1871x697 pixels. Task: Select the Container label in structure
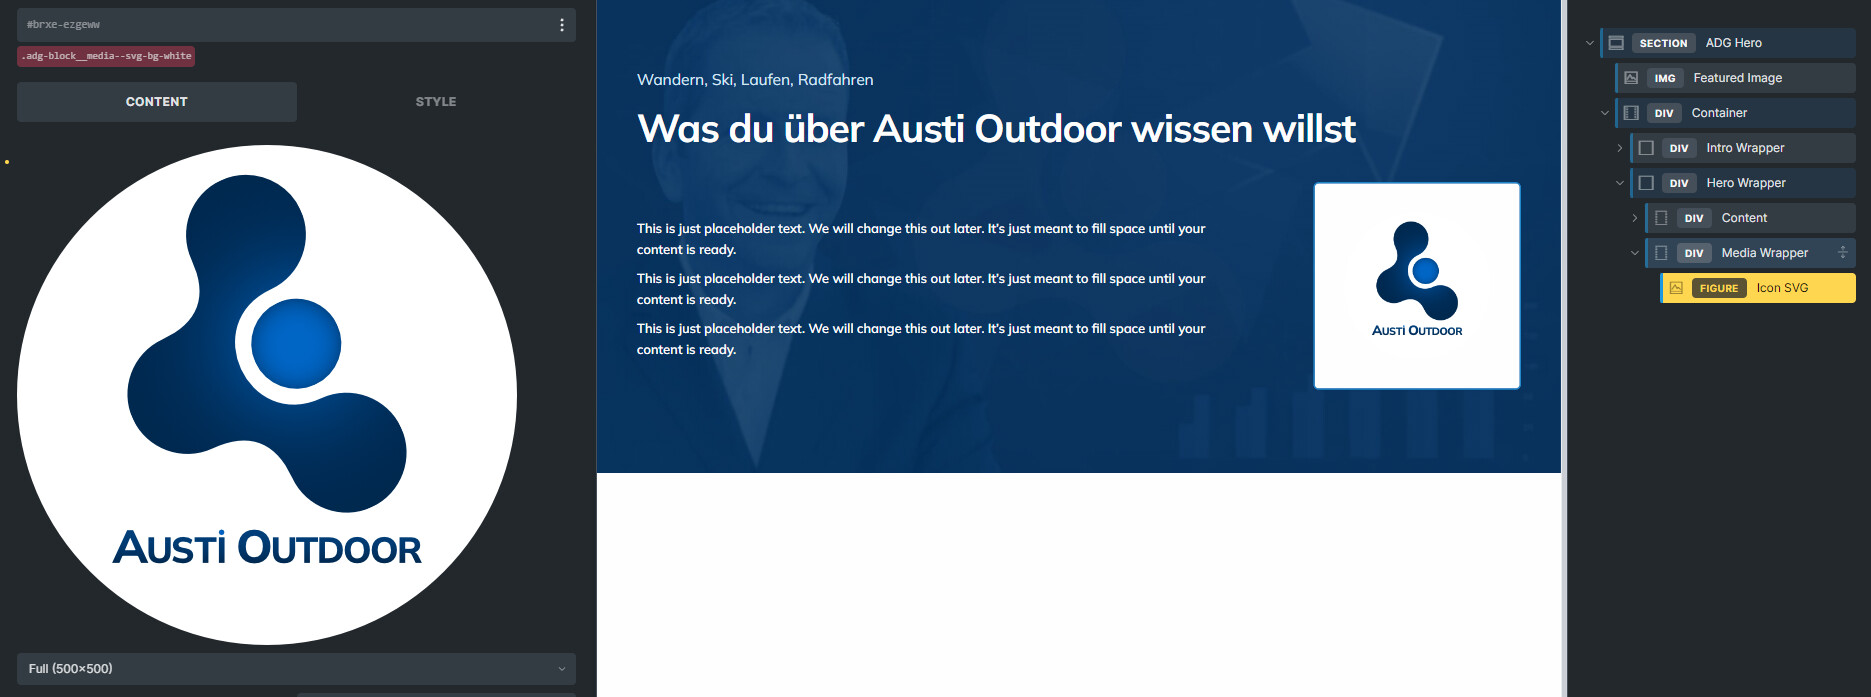pos(1719,113)
